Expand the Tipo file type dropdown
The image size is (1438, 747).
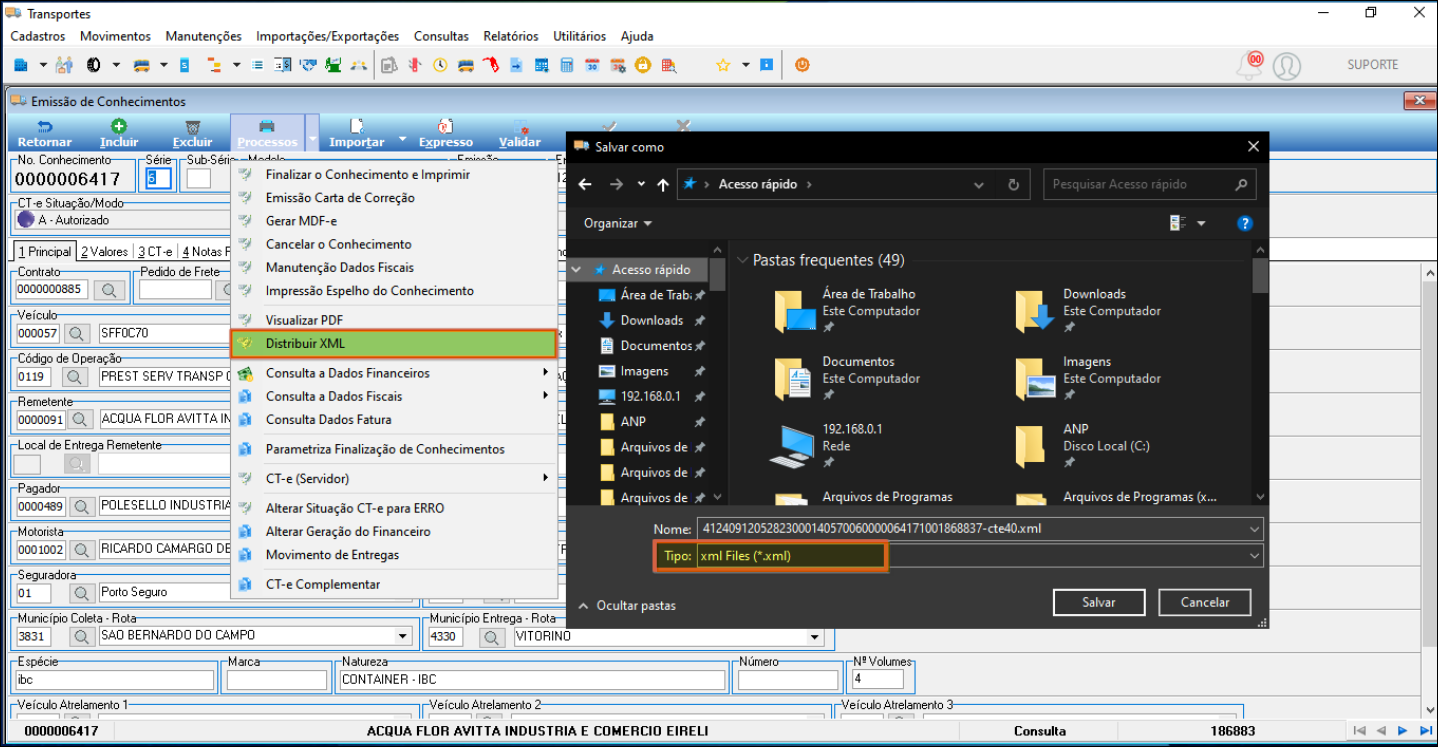click(1255, 555)
